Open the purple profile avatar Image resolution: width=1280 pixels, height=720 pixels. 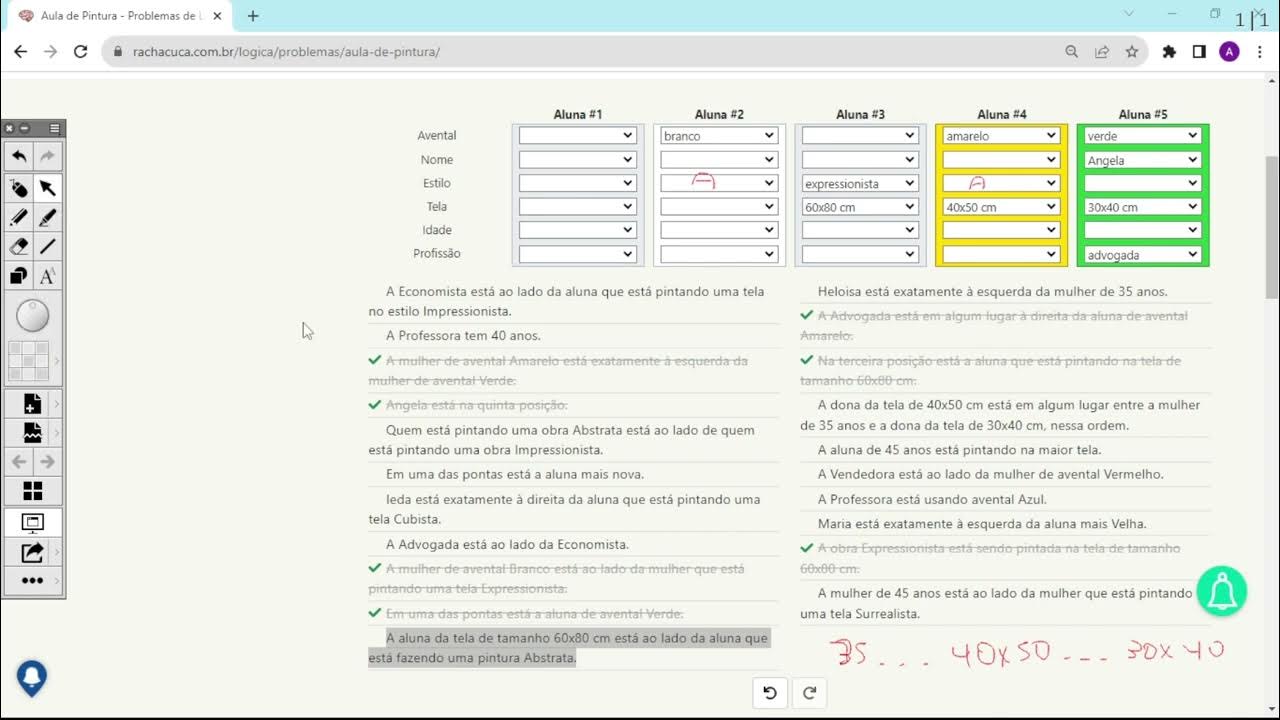[x=1229, y=52]
